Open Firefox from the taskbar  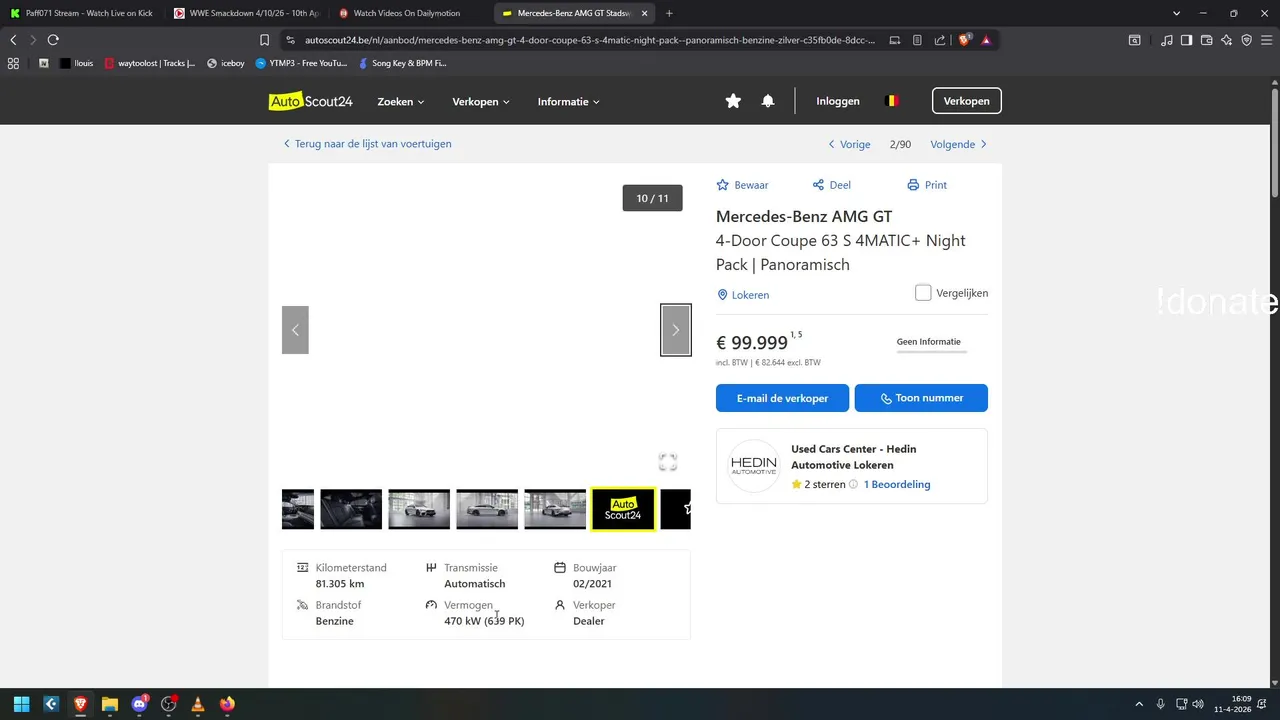pos(227,704)
